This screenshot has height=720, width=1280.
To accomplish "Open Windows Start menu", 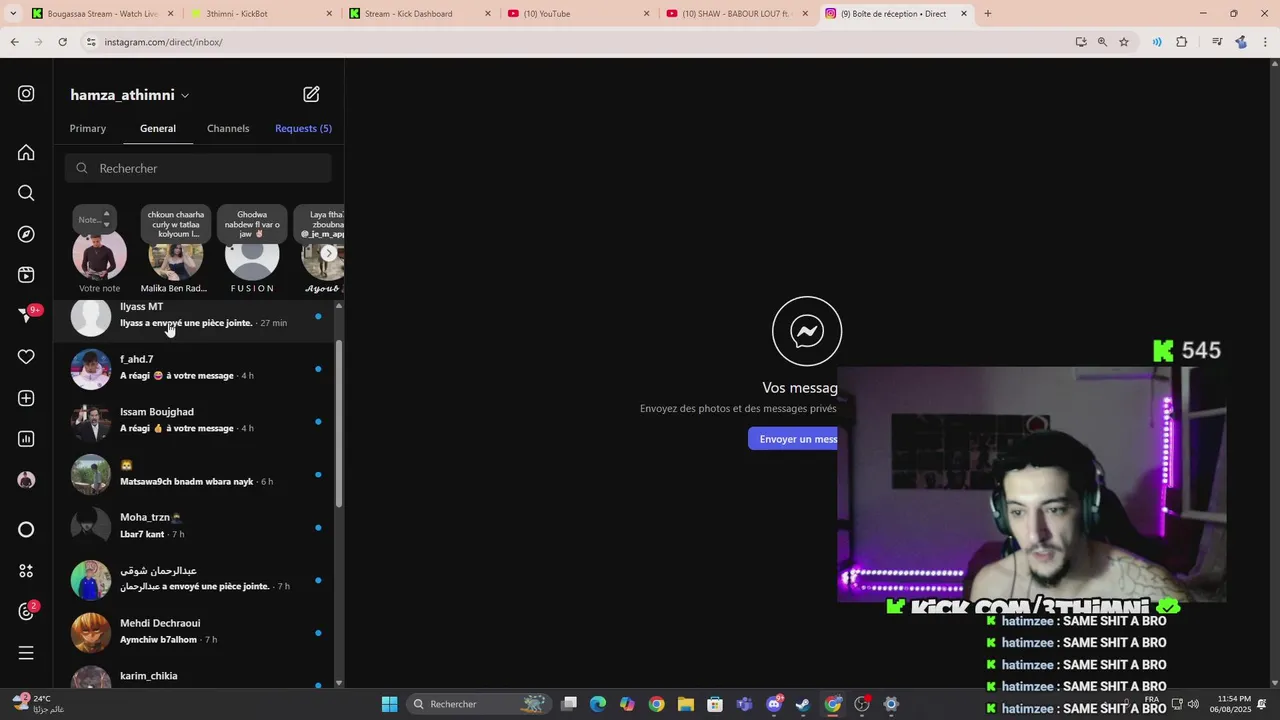I will coord(389,704).
